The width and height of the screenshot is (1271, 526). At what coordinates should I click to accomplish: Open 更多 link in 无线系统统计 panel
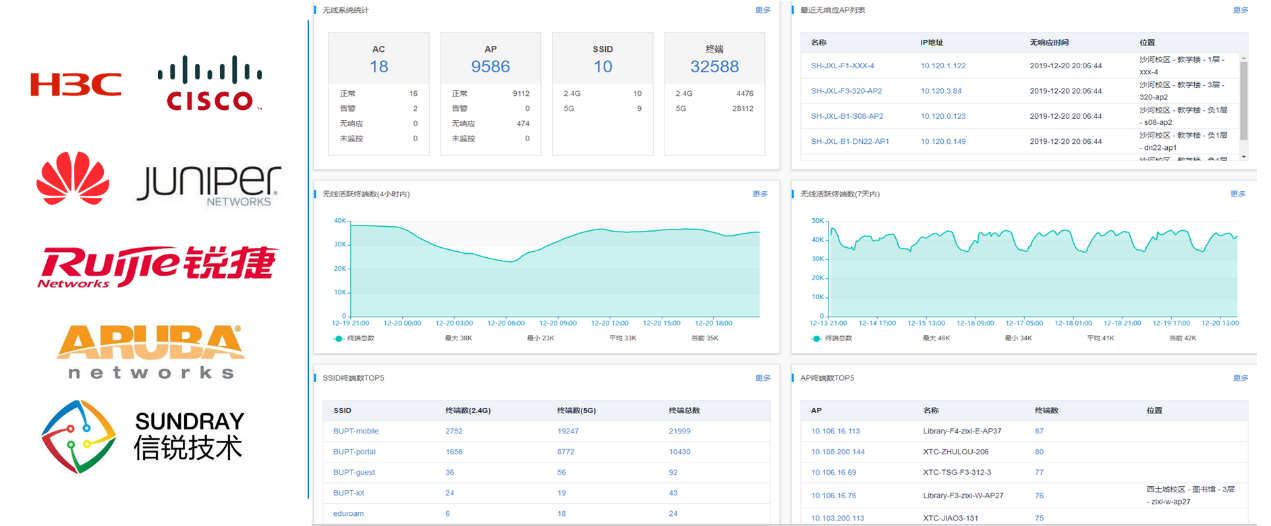763,10
